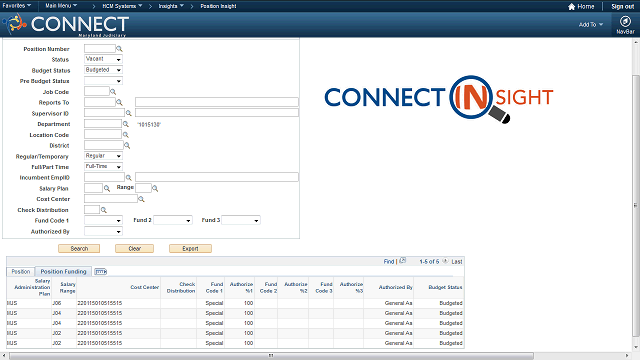Switch to the Position tab
Image resolution: width=640 pixels, height=360 pixels.
coord(21,271)
